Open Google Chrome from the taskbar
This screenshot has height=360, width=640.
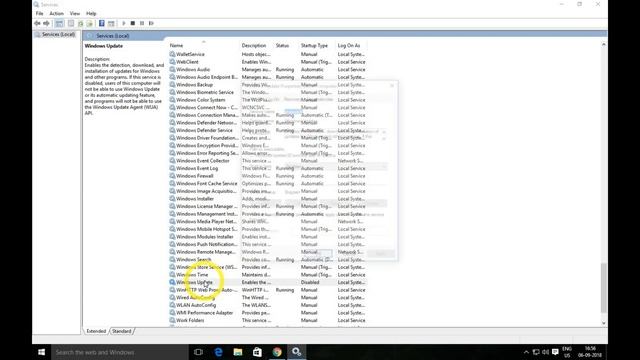click(x=277, y=352)
